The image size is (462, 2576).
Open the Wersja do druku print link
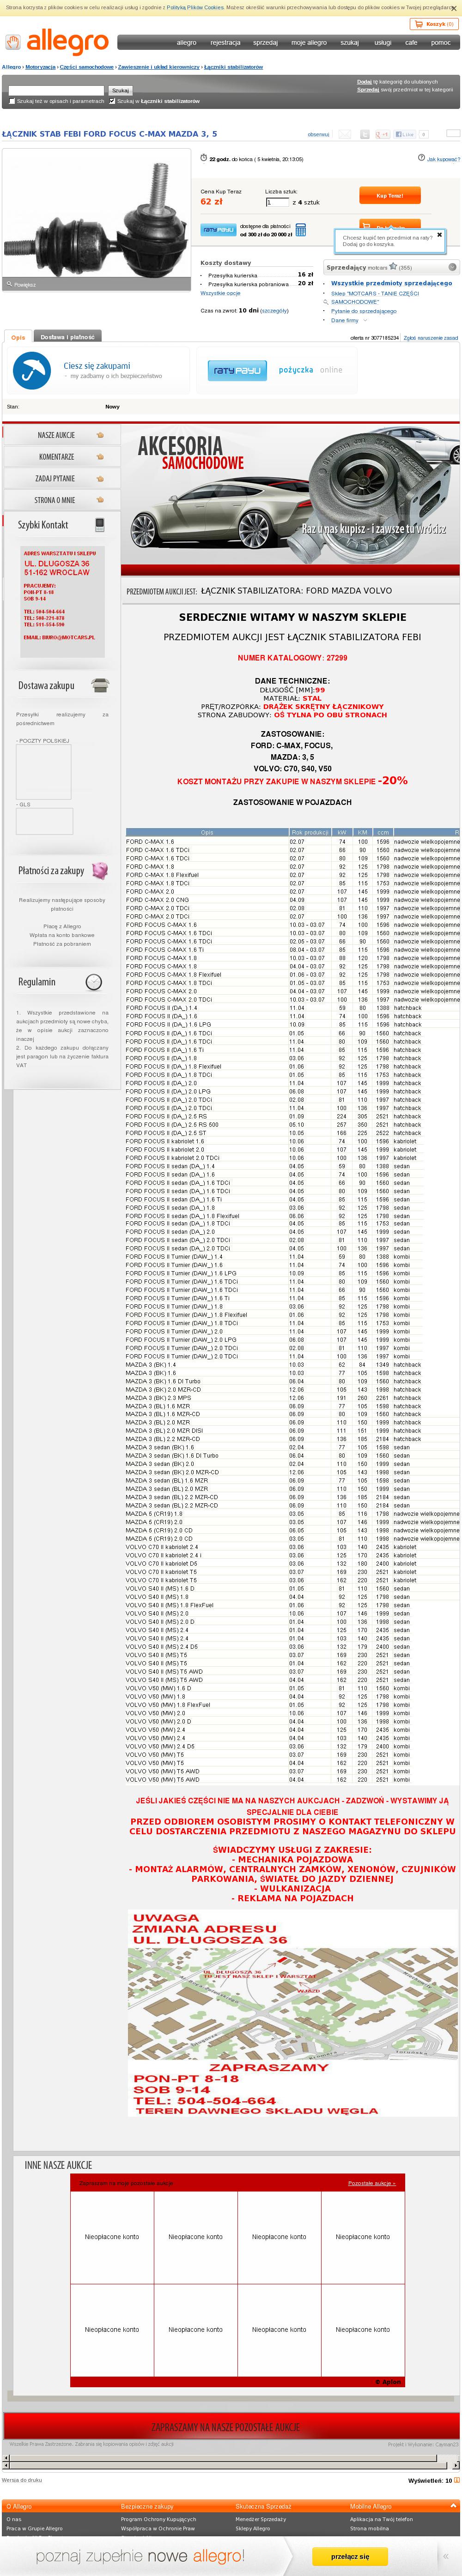click(x=22, y=2479)
